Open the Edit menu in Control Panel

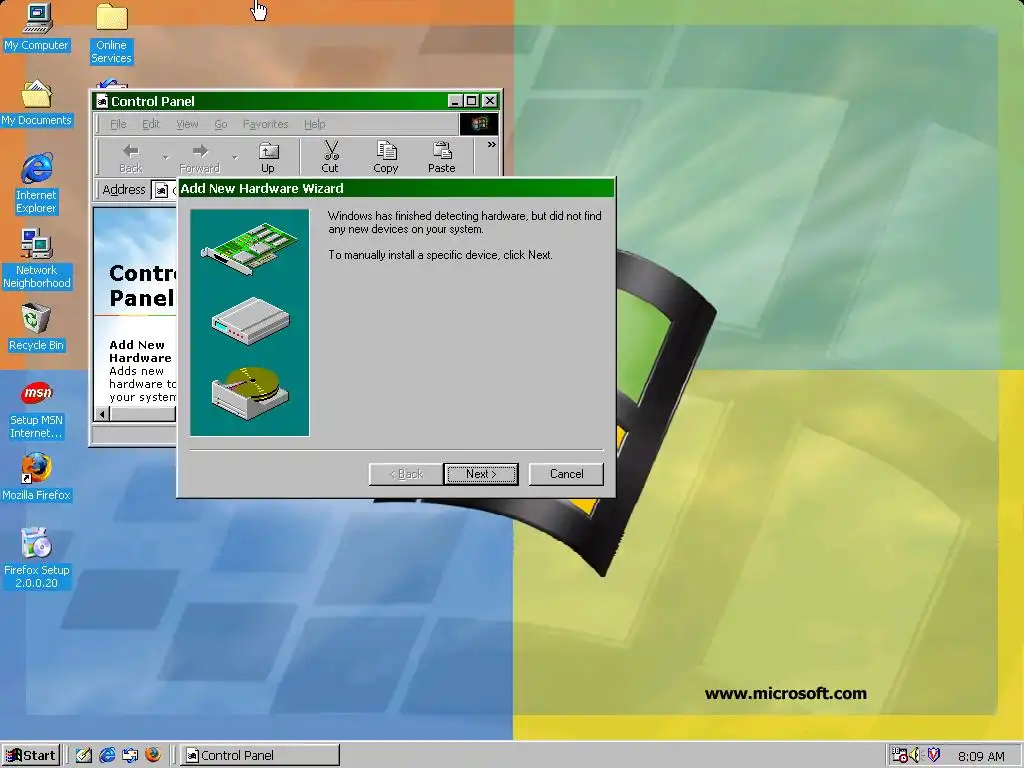tap(151, 124)
